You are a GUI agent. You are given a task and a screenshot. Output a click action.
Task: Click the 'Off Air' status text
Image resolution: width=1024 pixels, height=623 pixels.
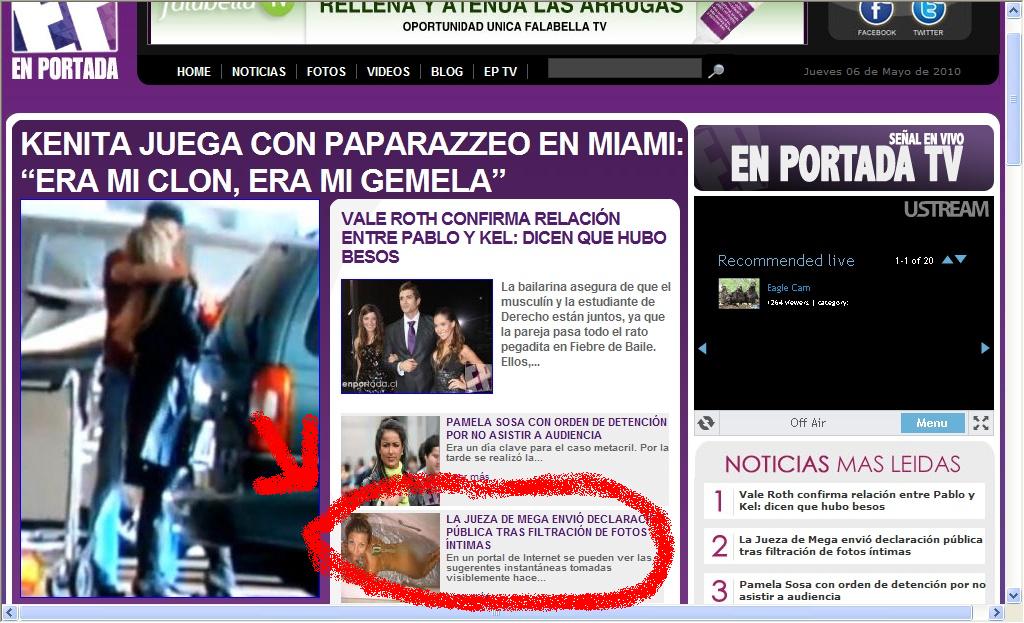(x=808, y=423)
